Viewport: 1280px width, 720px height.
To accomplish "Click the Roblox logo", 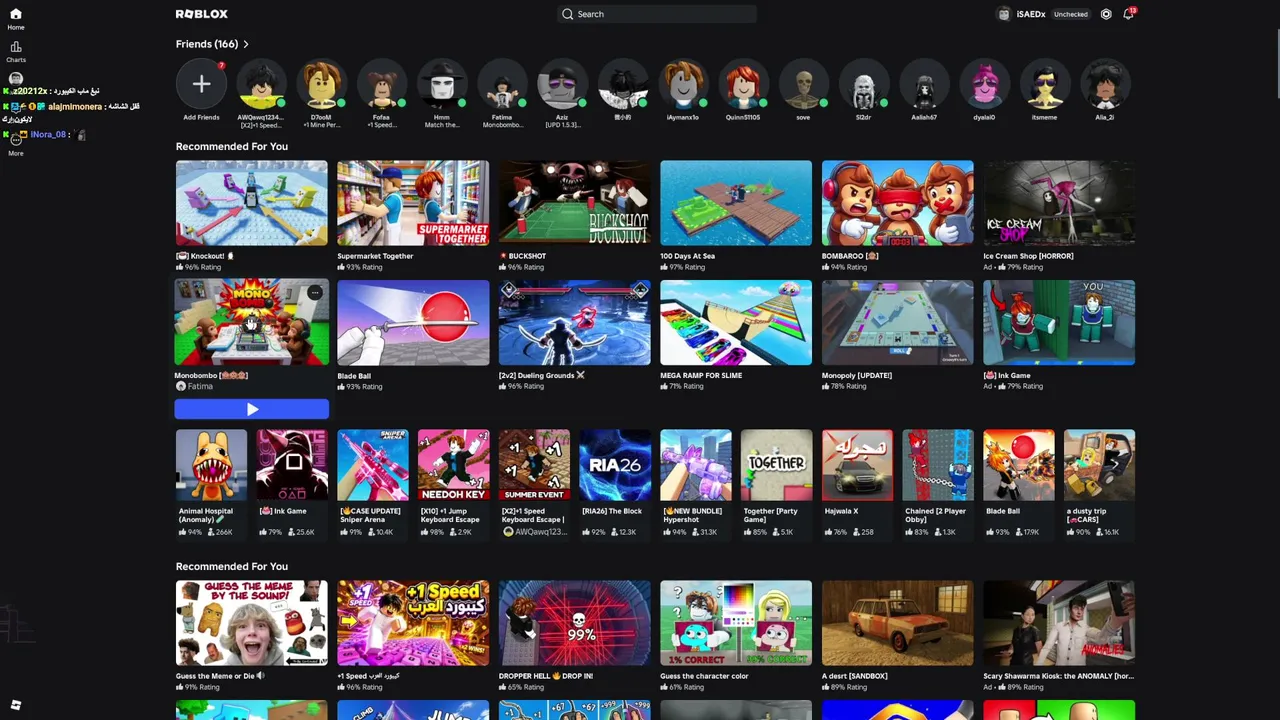I will point(202,14).
